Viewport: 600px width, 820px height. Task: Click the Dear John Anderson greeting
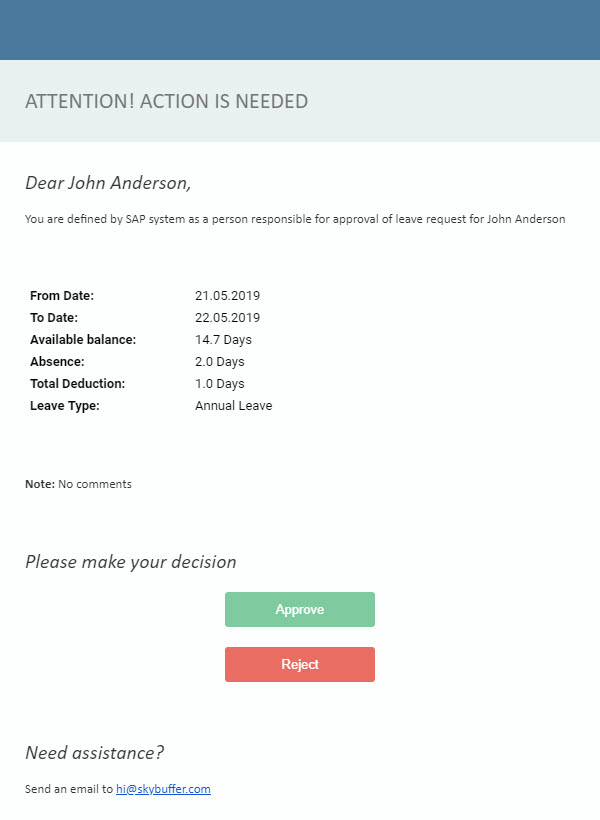click(108, 183)
